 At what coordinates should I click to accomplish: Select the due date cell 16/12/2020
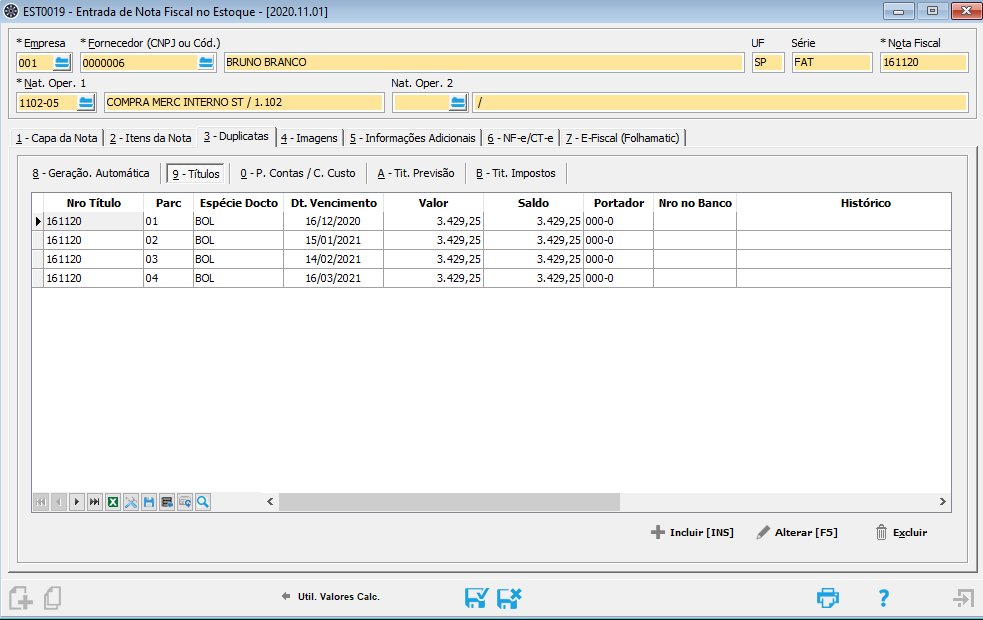click(334, 221)
